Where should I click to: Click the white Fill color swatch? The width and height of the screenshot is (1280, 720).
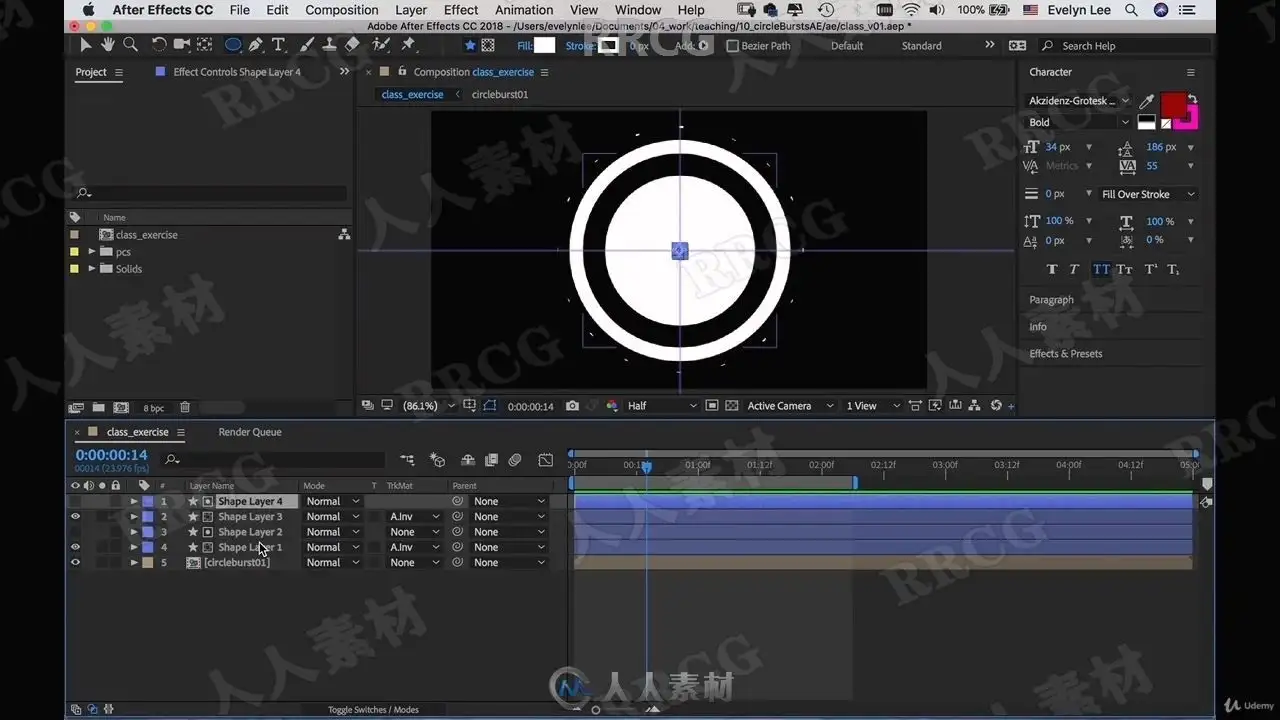[544, 46]
